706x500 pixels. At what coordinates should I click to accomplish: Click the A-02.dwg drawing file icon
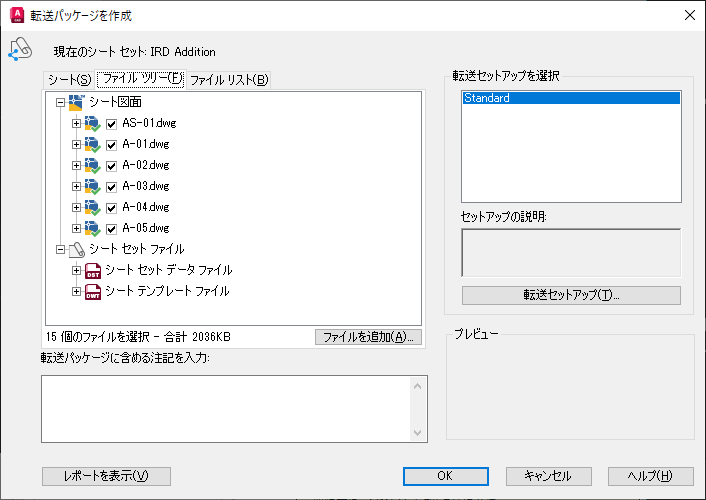click(92, 165)
